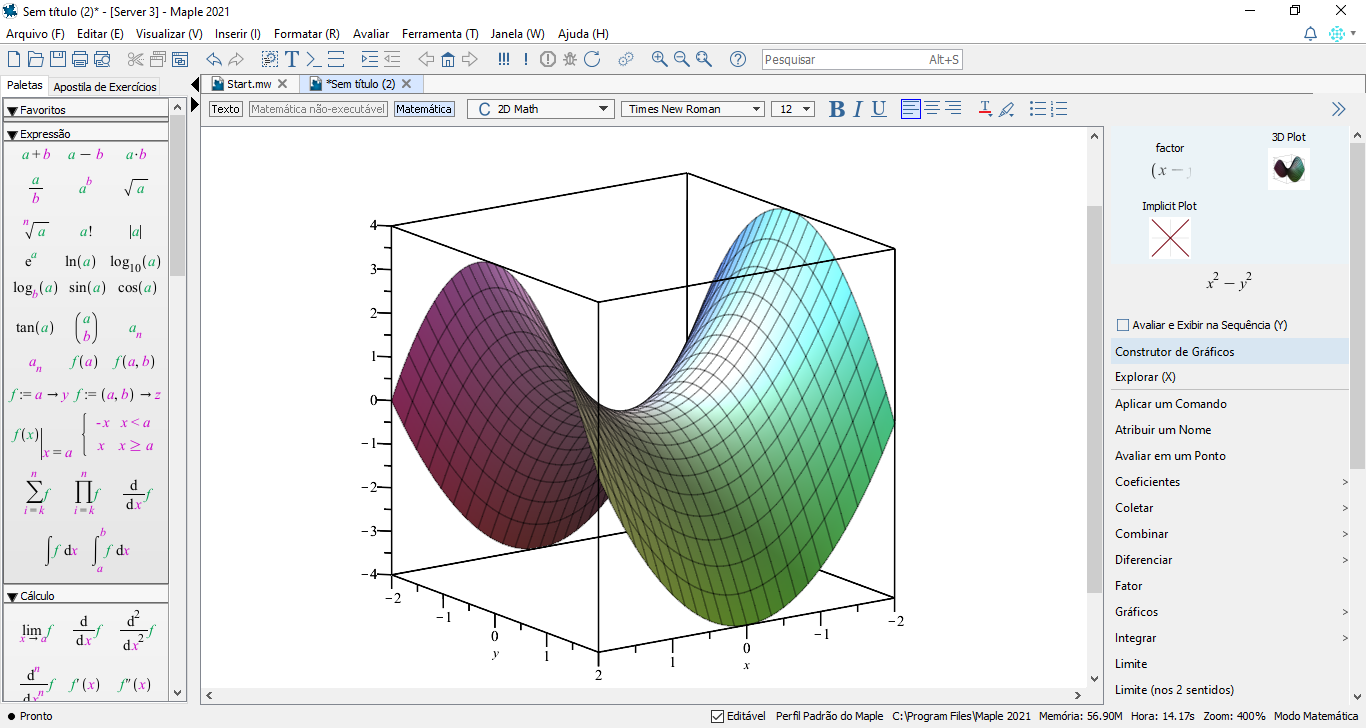Expand the Coeficientes submenu
The height and width of the screenshot is (728, 1366).
click(1345, 482)
